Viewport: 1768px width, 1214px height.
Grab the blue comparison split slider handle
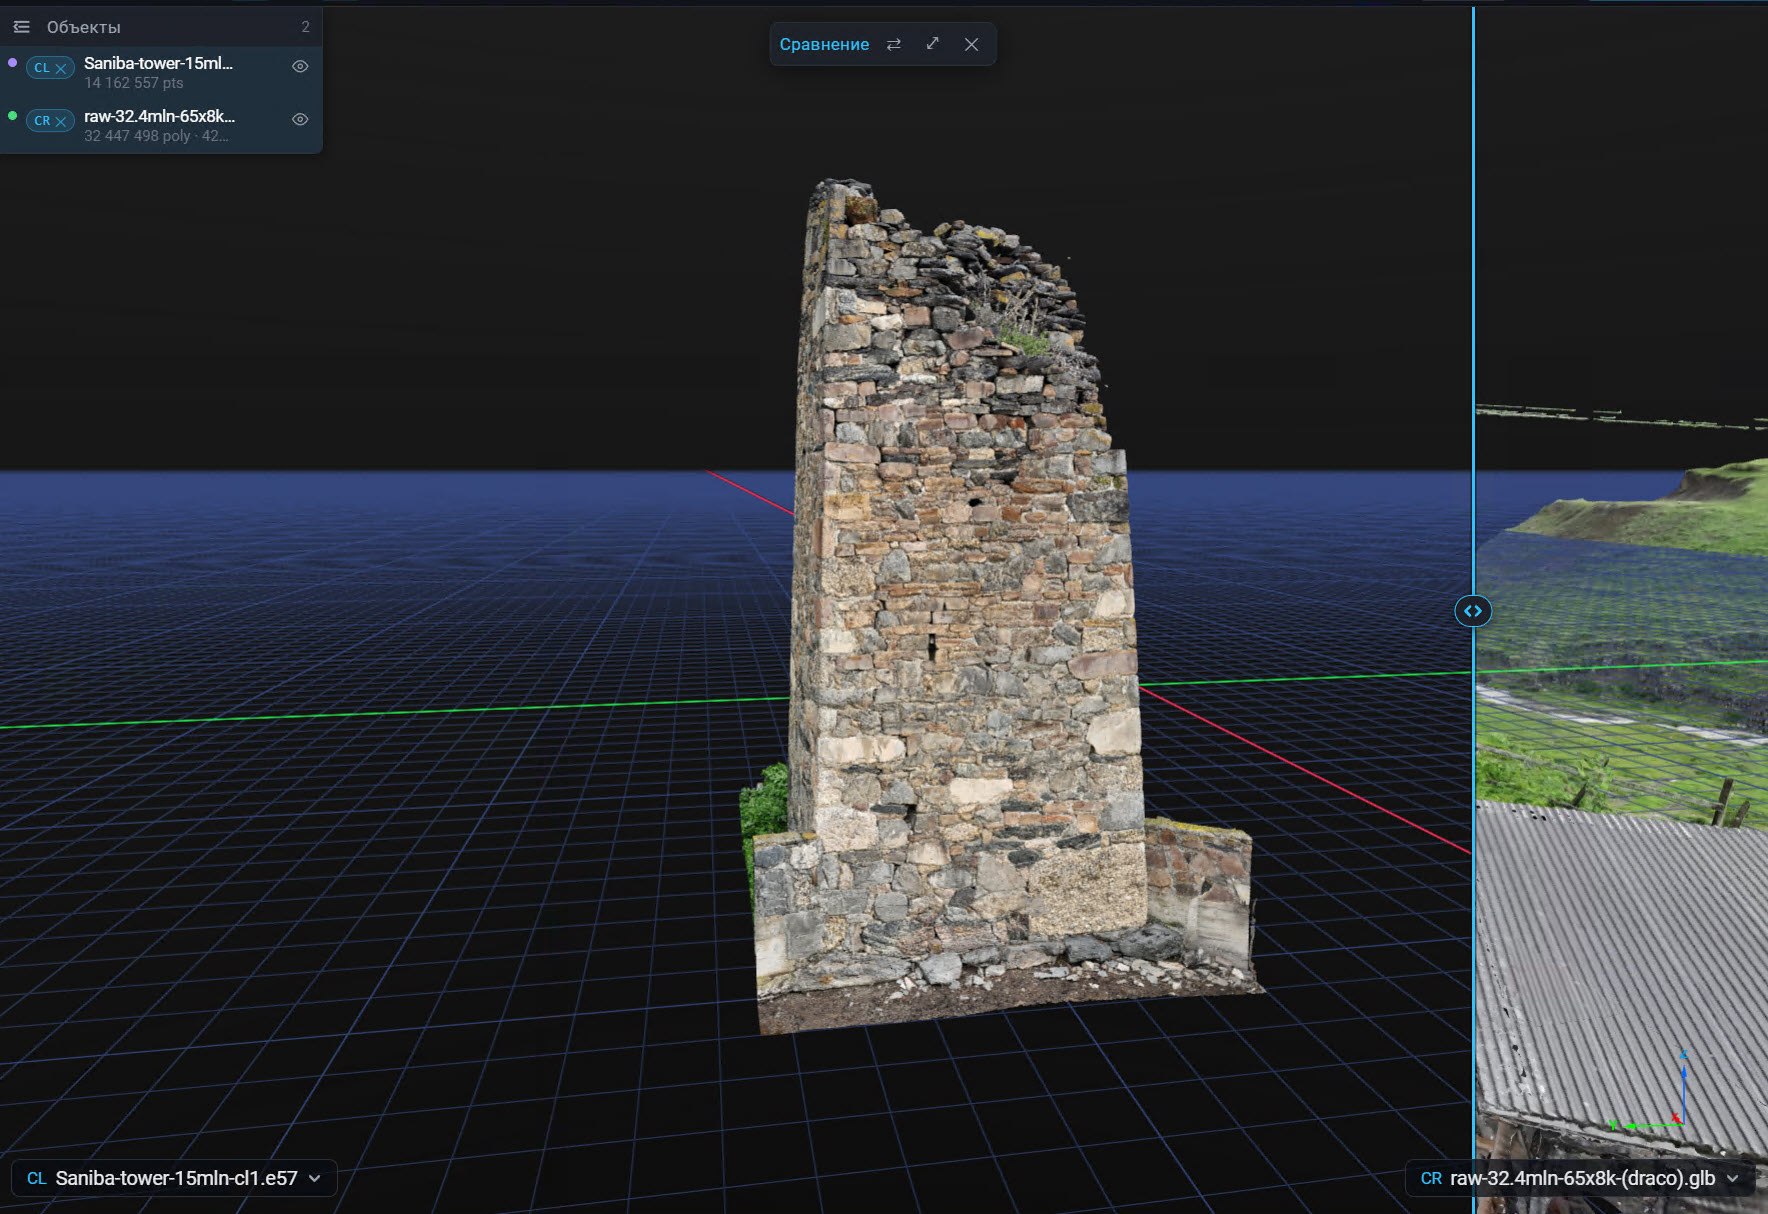click(1473, 611)
